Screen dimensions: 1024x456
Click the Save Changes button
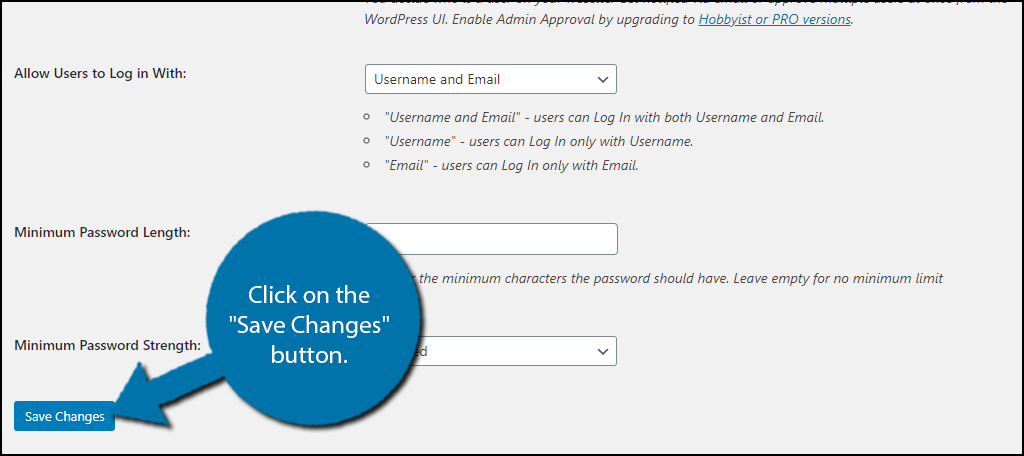(x=64, y=416)
